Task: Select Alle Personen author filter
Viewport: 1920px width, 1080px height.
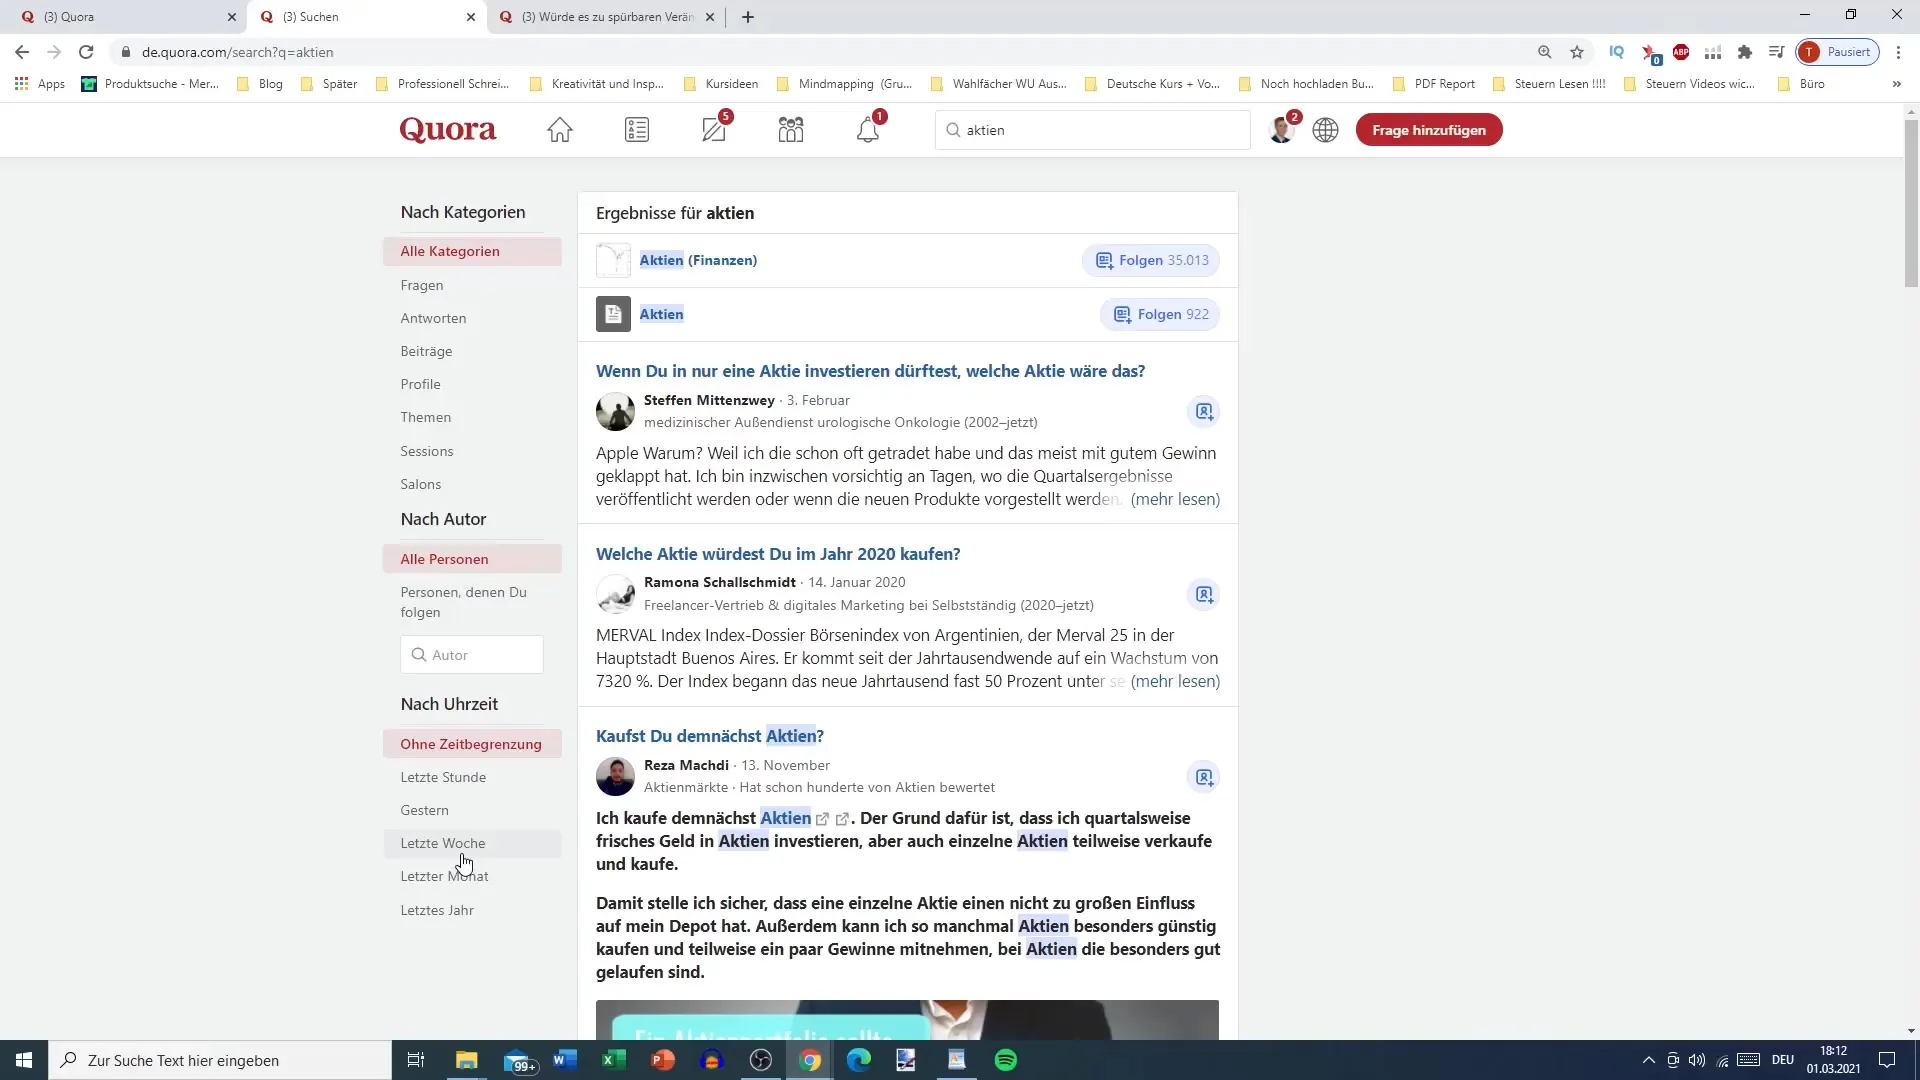Action: pyautogui.click(x=444, y=558)
